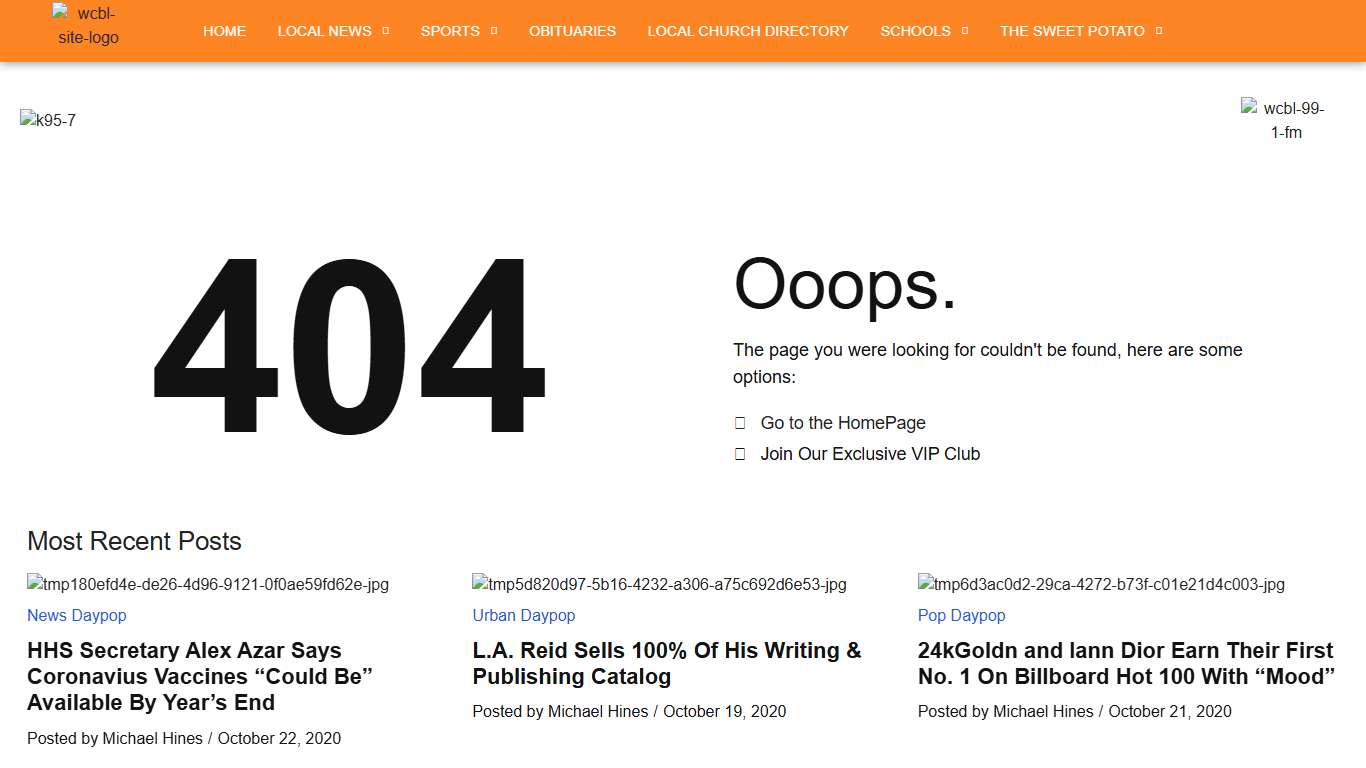The image size is (1366, 768).
Task: Click icon beside Go to the HomePage
Action: click(740, 423)
